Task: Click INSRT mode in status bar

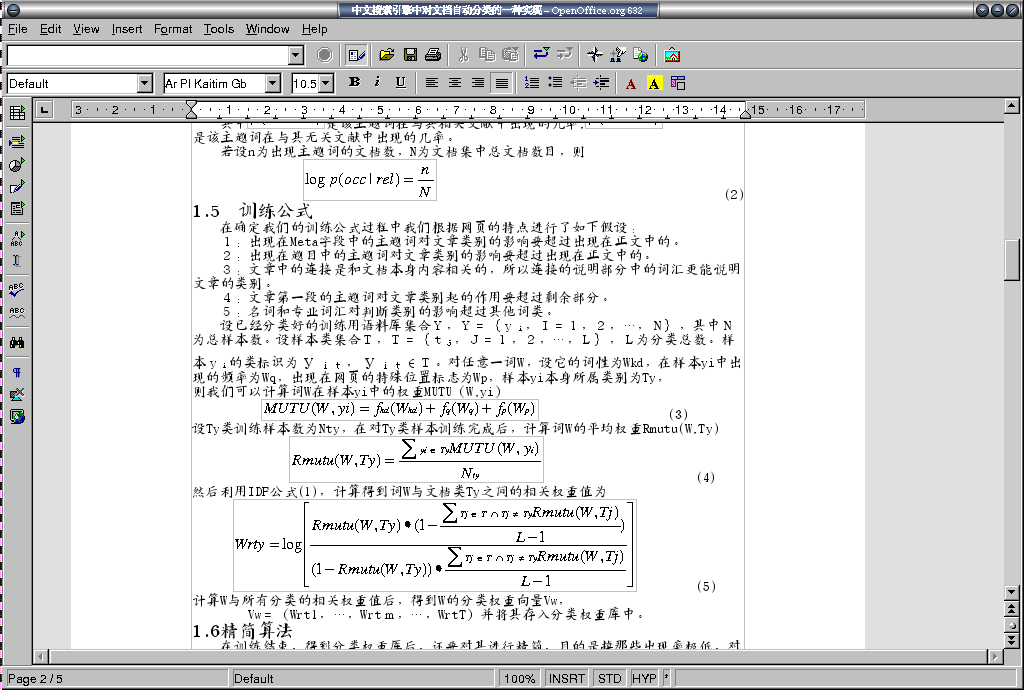Action: pos(567,679)
